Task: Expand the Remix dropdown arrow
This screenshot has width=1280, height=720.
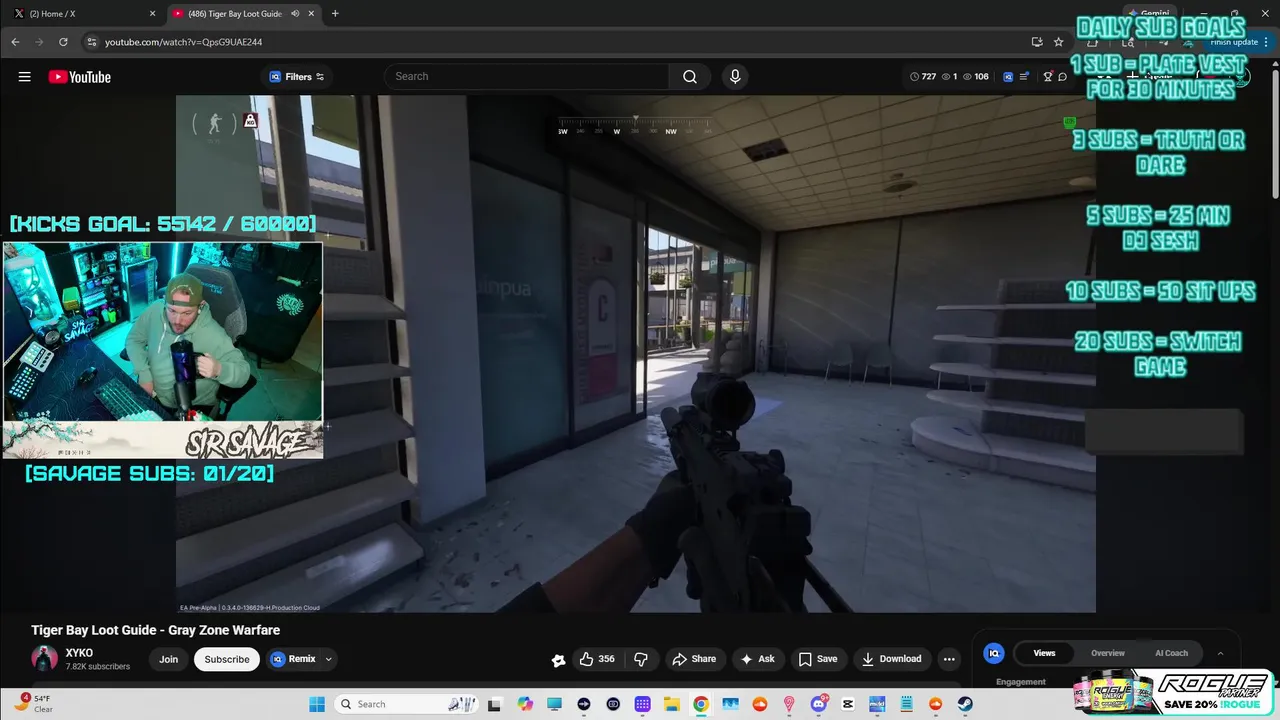Action: tap(328, 659)
